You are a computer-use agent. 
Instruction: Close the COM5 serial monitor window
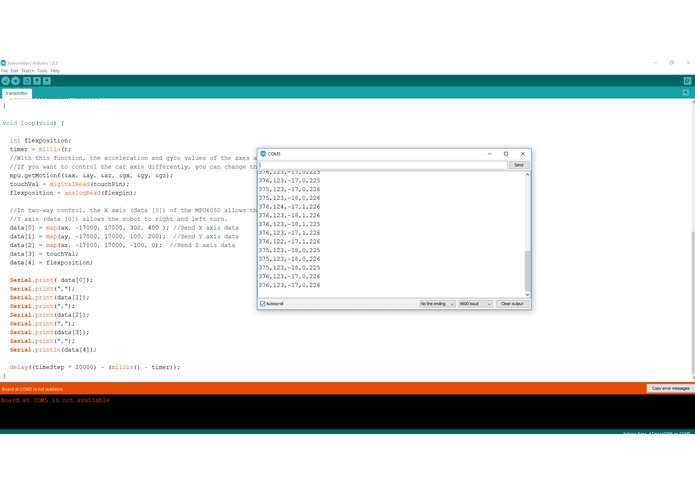pos(523,154)
